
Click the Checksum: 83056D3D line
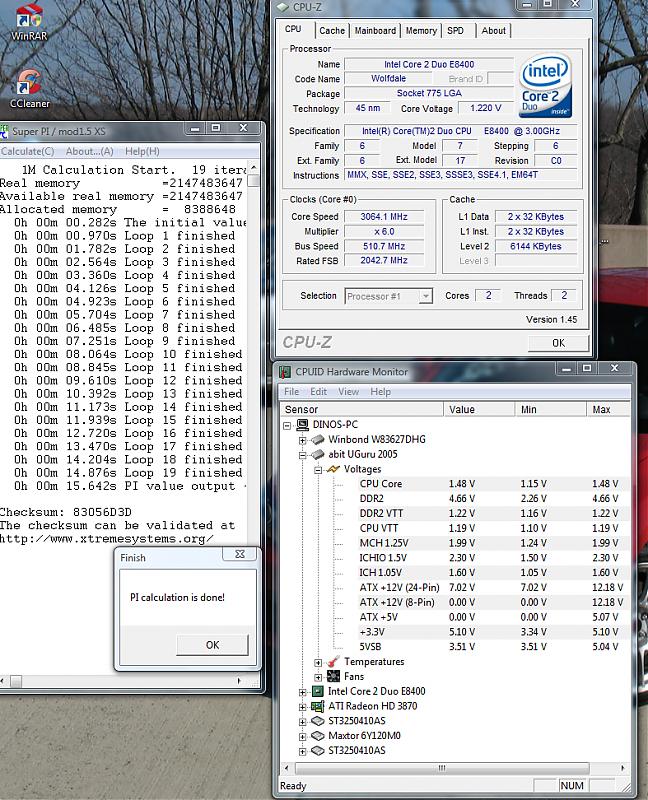66,512
